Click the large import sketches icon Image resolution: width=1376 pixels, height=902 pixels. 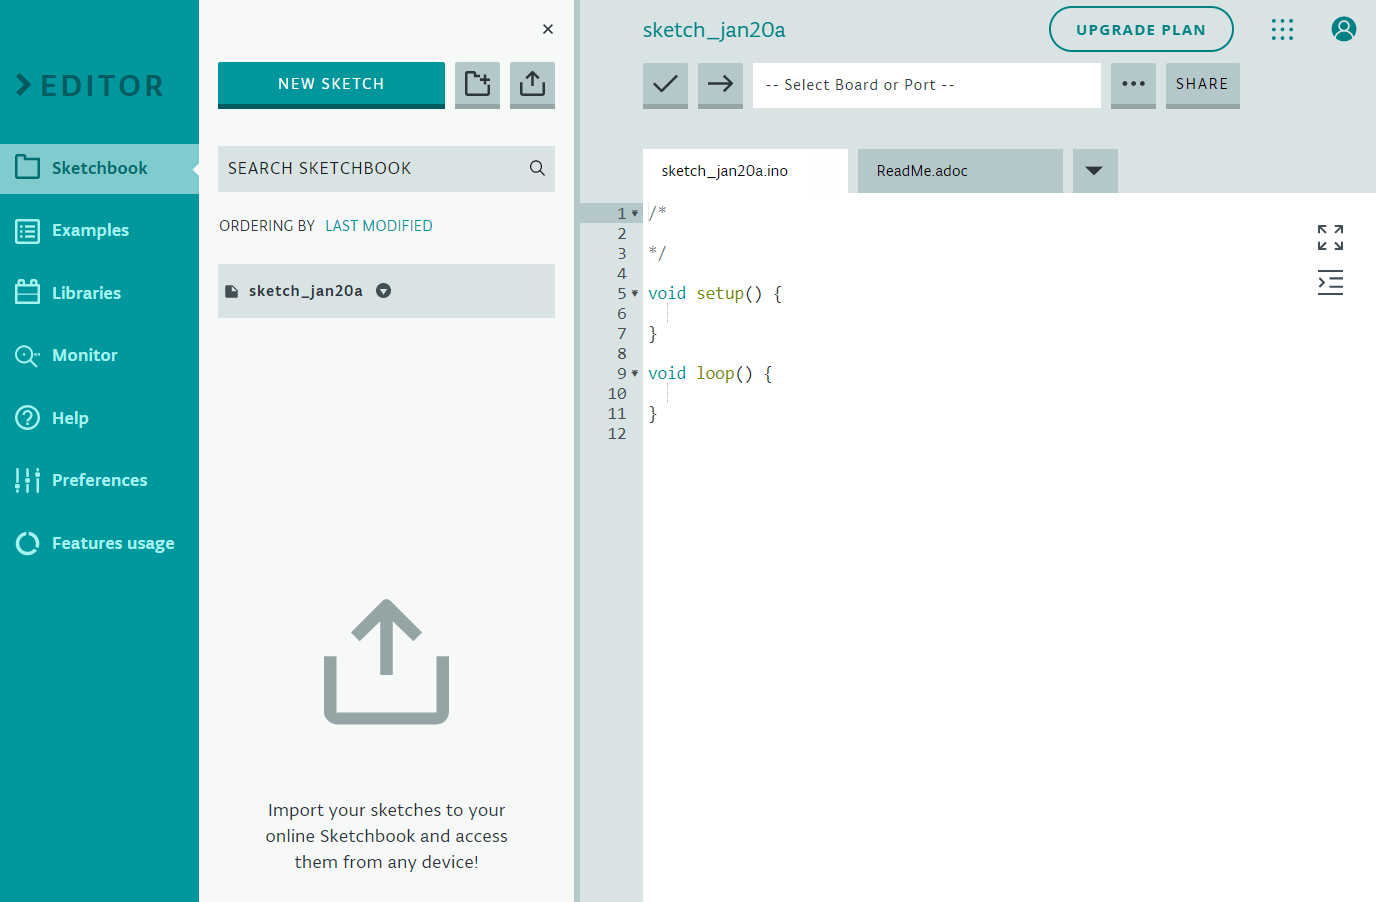pyautogui.click(x=386, y=662)
